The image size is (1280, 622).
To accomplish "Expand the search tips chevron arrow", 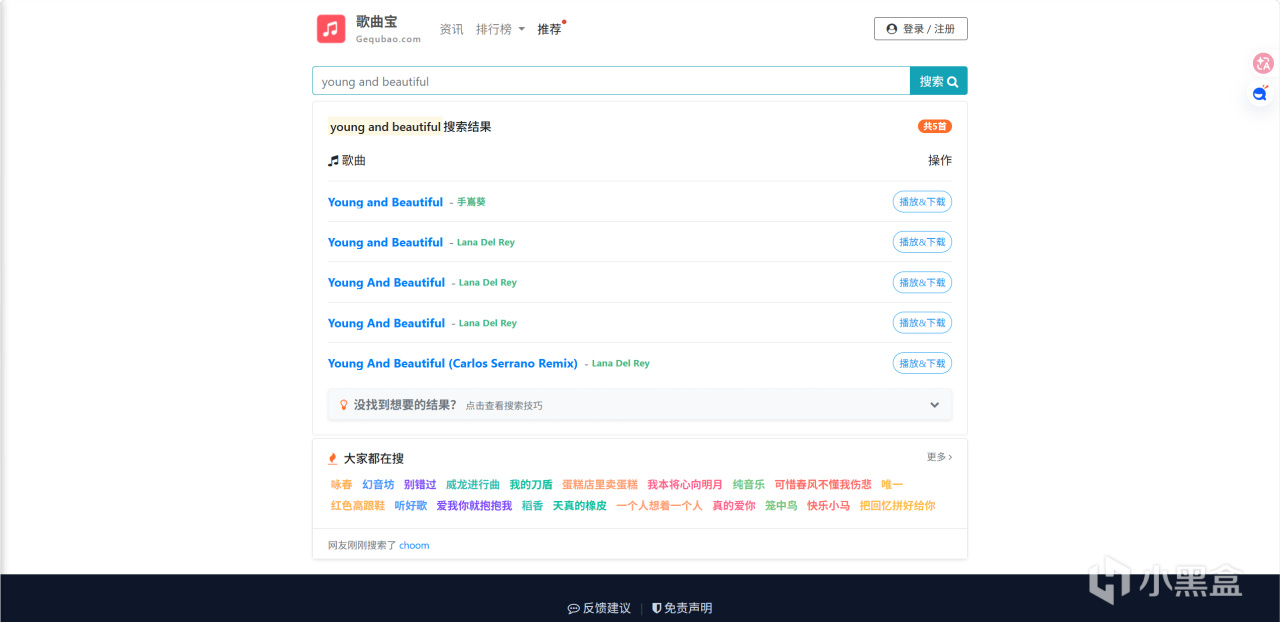I will (x=935, y=405).
